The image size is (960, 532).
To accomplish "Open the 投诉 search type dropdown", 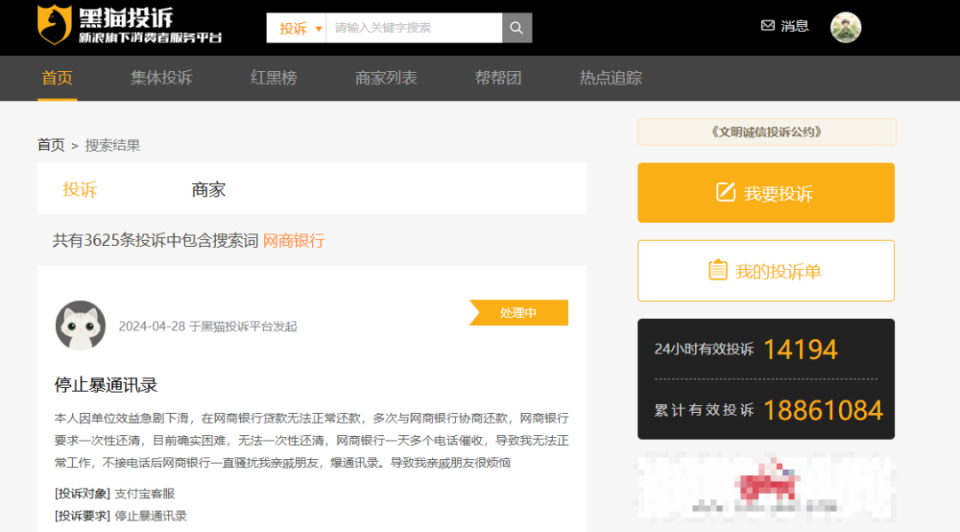I will (x=296, y=28).
